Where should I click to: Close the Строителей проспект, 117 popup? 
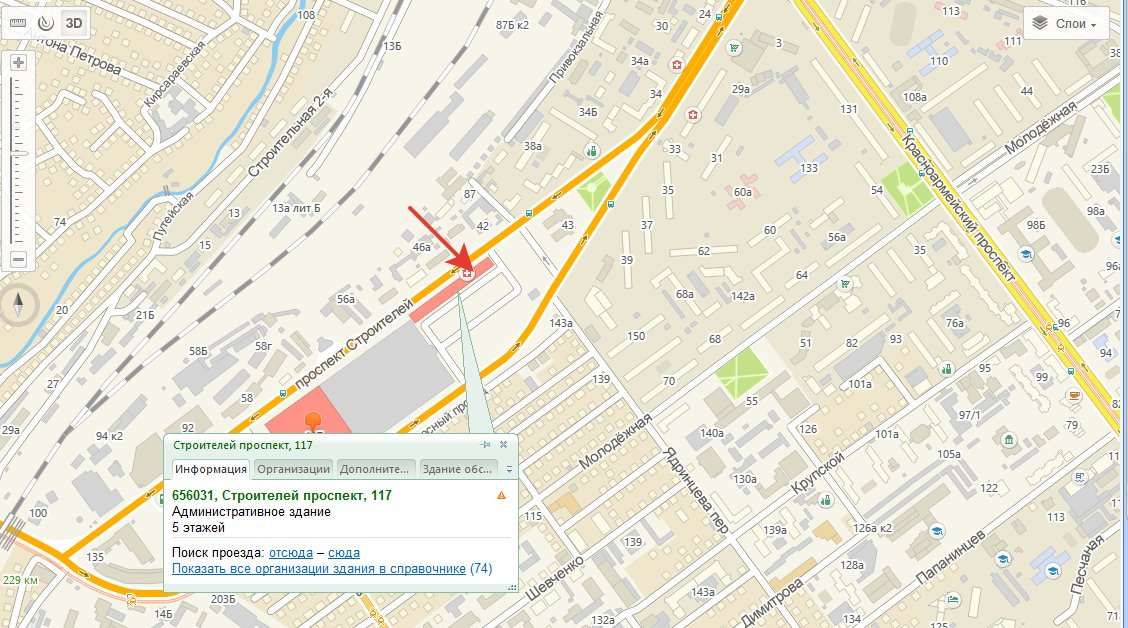504,445
